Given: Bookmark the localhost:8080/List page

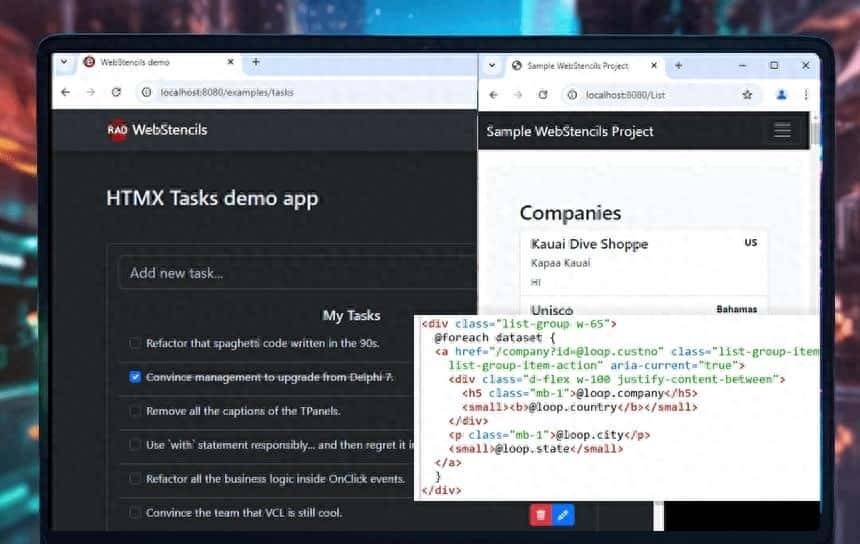Looking at the screenshot, I should (747, 95).
